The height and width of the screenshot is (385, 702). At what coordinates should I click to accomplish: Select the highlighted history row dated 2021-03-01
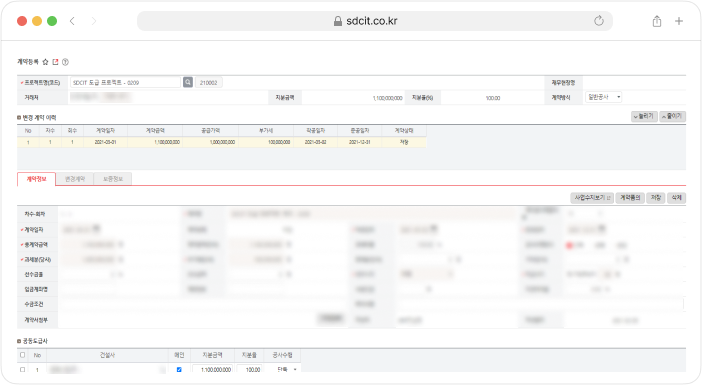[x=222, y=142]
